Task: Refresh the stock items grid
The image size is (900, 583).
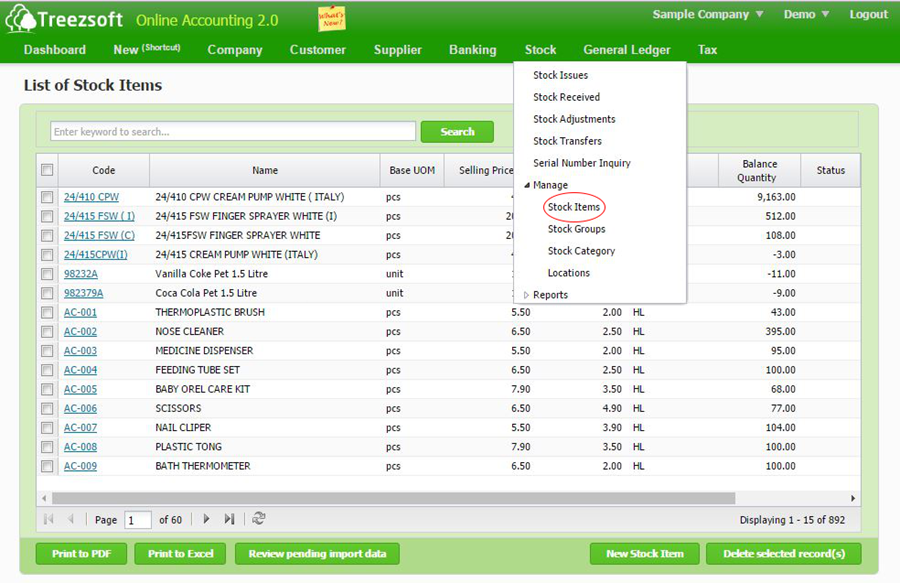Action: coord(259,519)
